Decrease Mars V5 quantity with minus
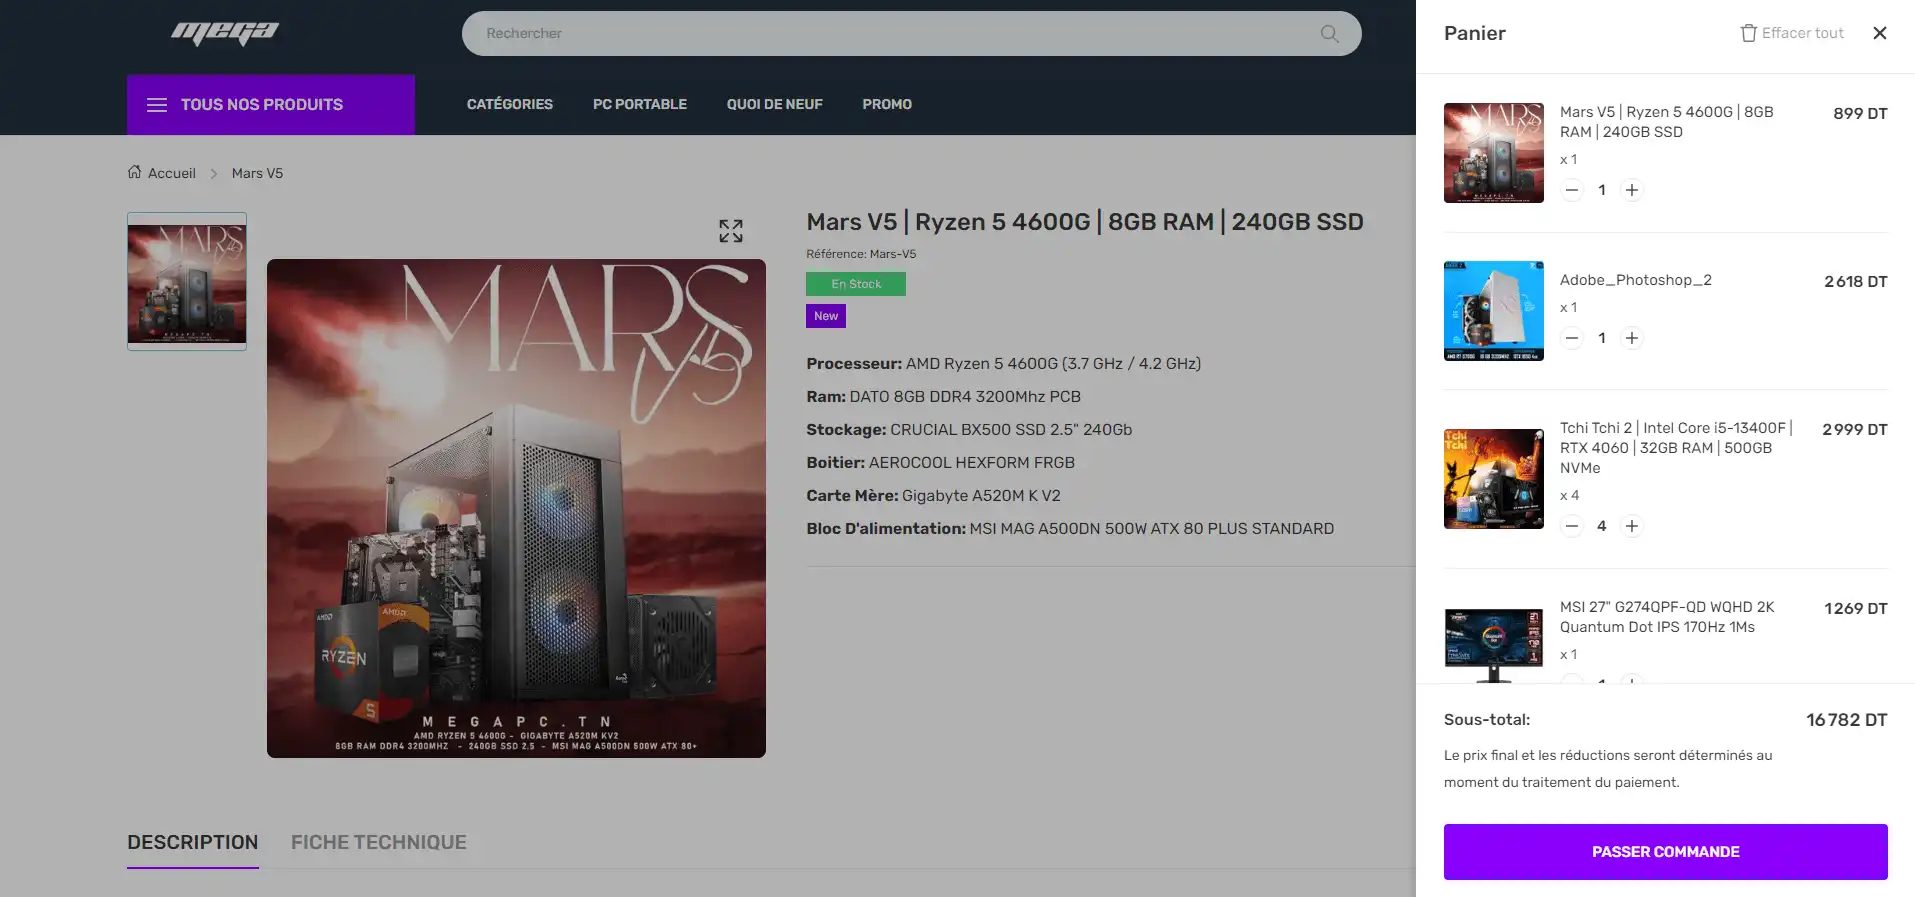This screenshot has height=897, width=1915. pos(1572,190)
